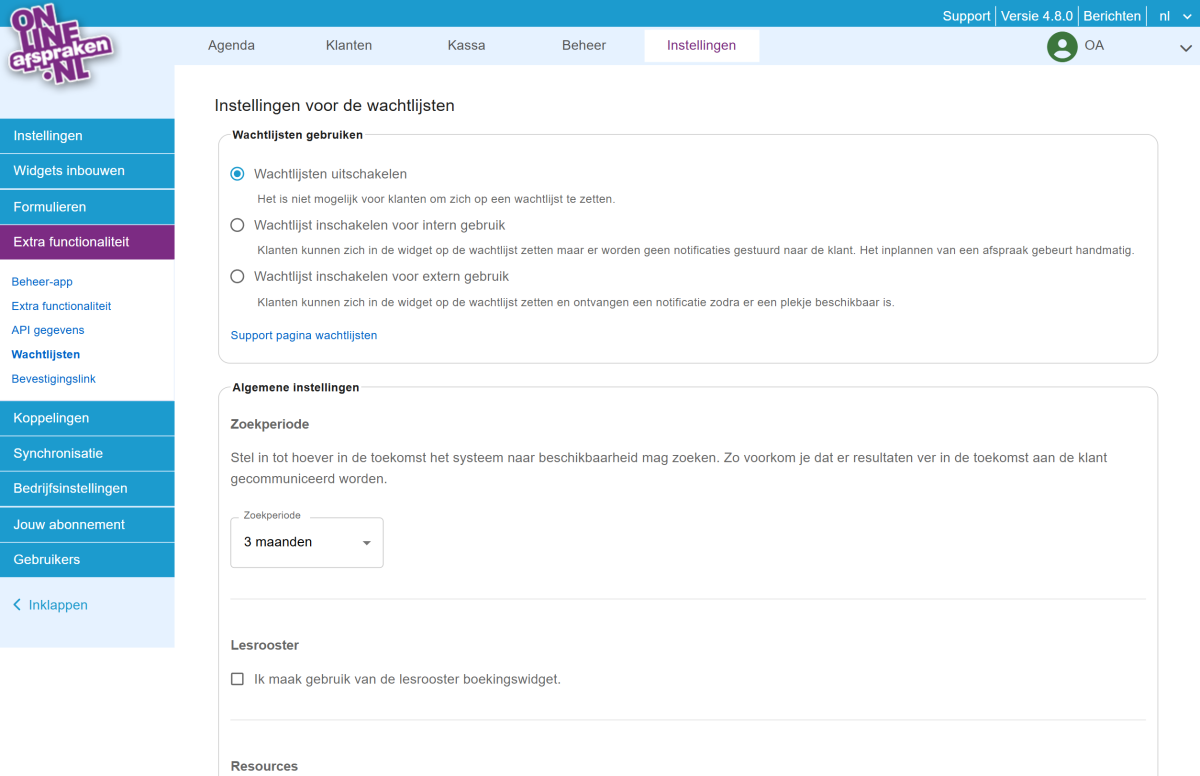Open Support pagina wachtlijsten link
Image resolution: width=1200 pixels, height=776 pixels.
304,335
